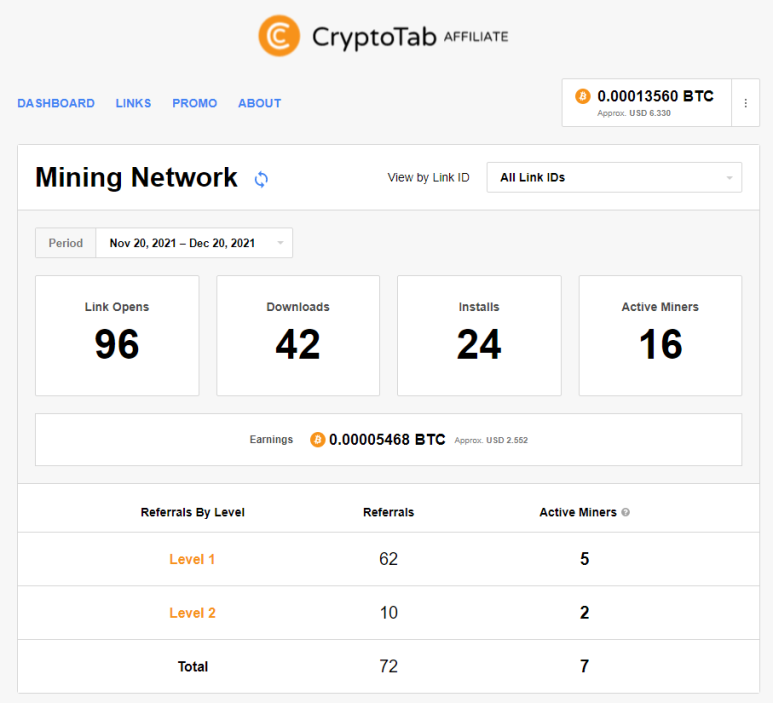Click the Mining Network heading
The height and width of the screenshot is (703, 773).
tap(136, 177)
